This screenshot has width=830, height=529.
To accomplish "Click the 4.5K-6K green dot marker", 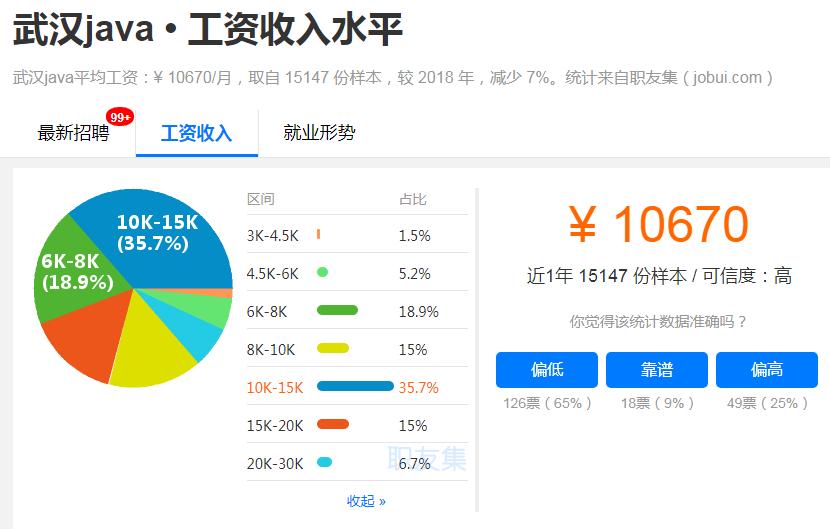I will coord(322,272).
